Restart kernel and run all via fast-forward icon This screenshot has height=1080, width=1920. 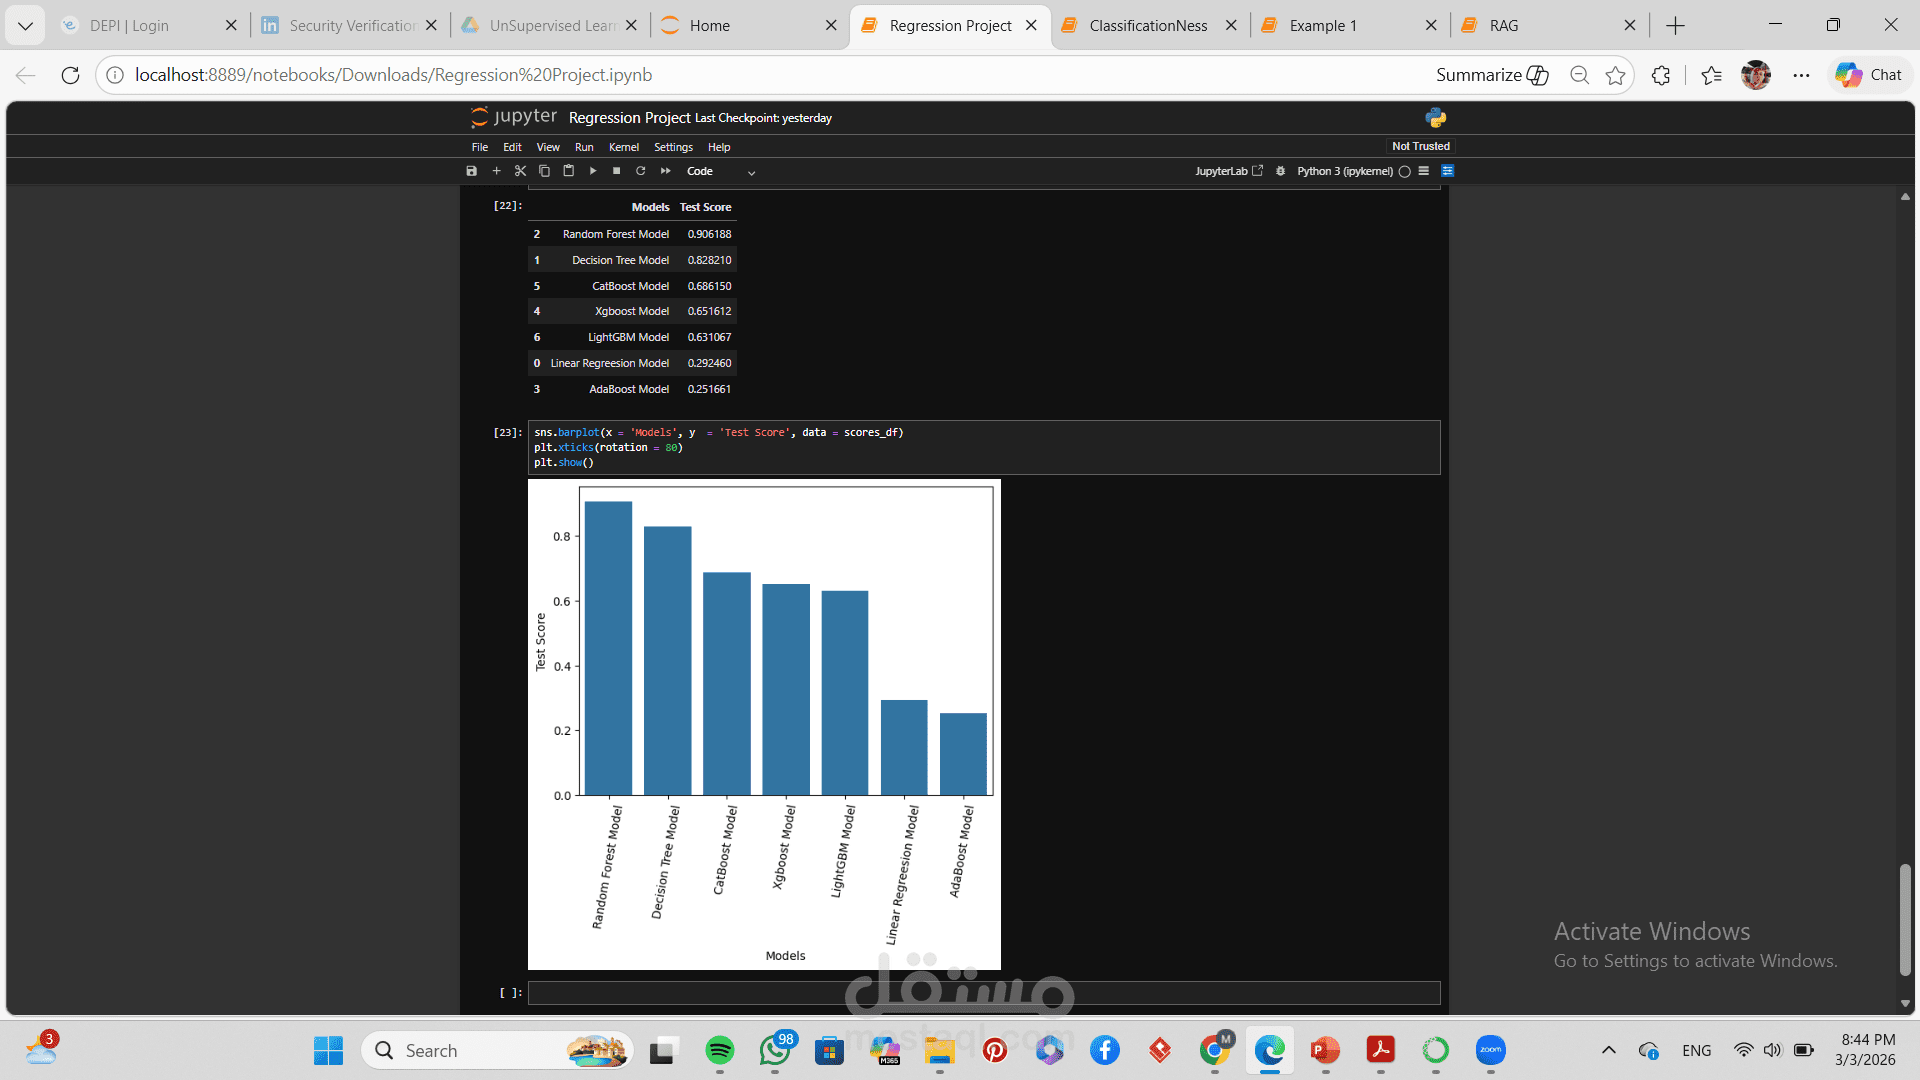665,171
